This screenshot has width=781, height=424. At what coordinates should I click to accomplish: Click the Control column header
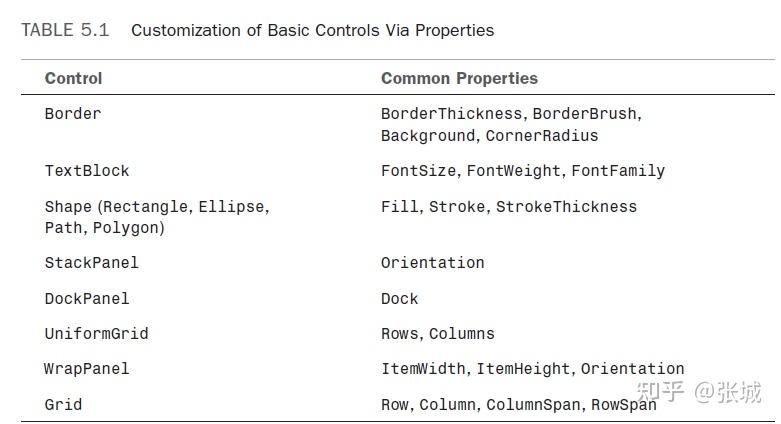(73, 78)
